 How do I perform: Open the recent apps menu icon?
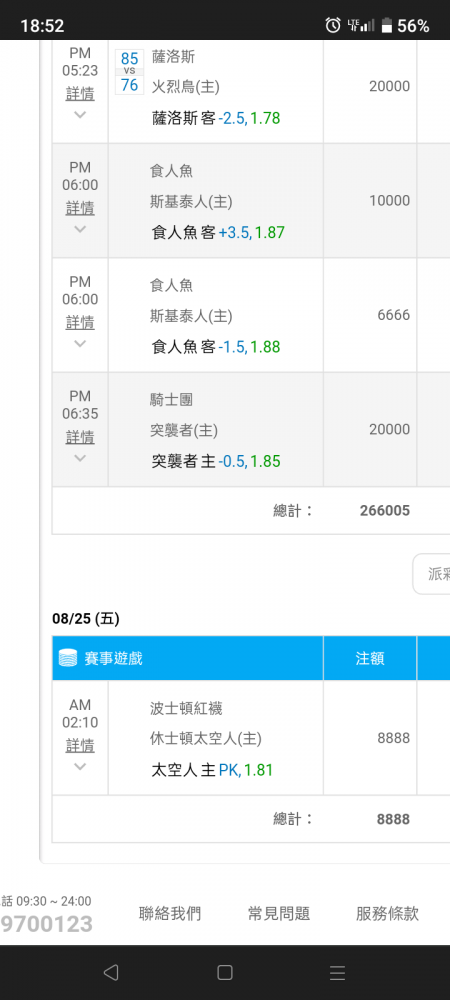(338, 972)
